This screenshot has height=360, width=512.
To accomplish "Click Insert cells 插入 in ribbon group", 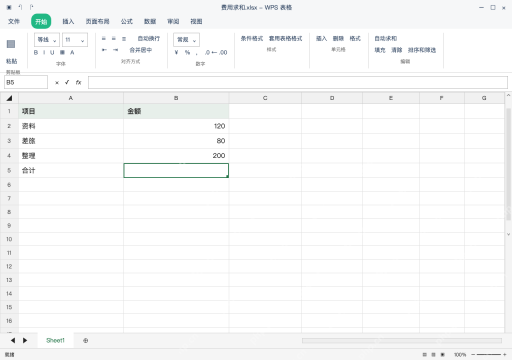I will (x=321, y=39).
